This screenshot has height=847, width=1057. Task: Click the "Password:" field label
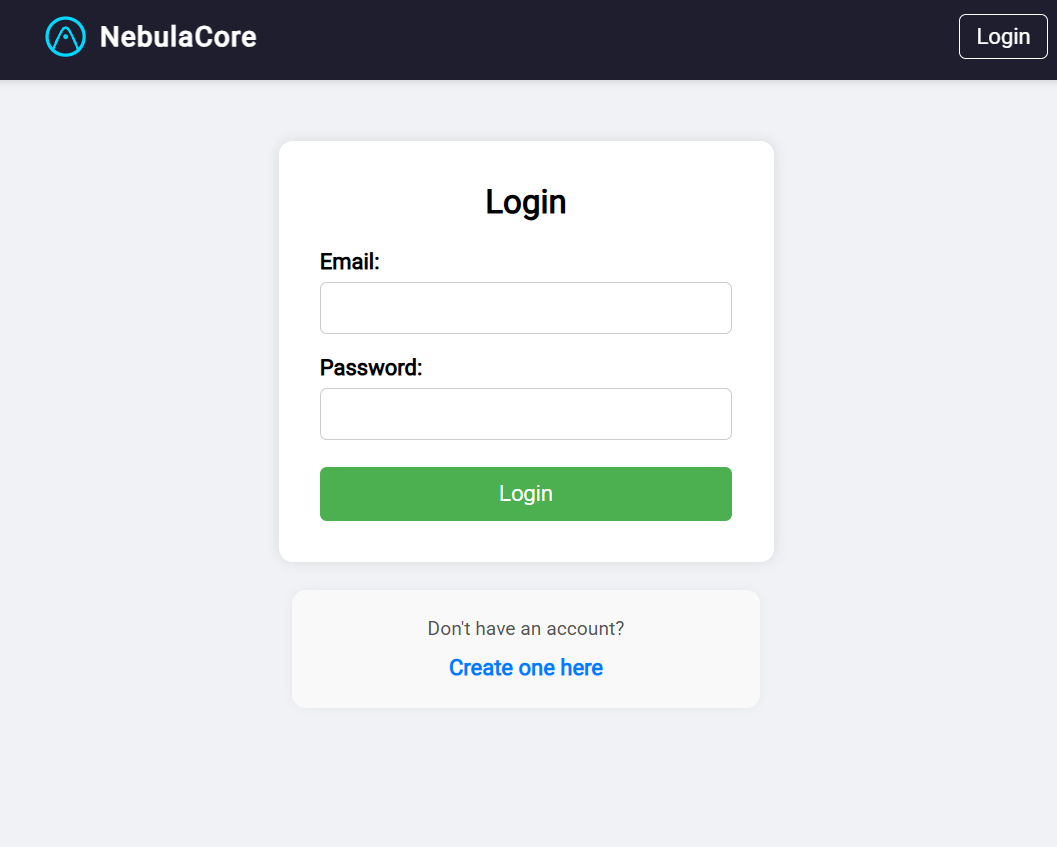pyautogui.click(x=371, y=368)
